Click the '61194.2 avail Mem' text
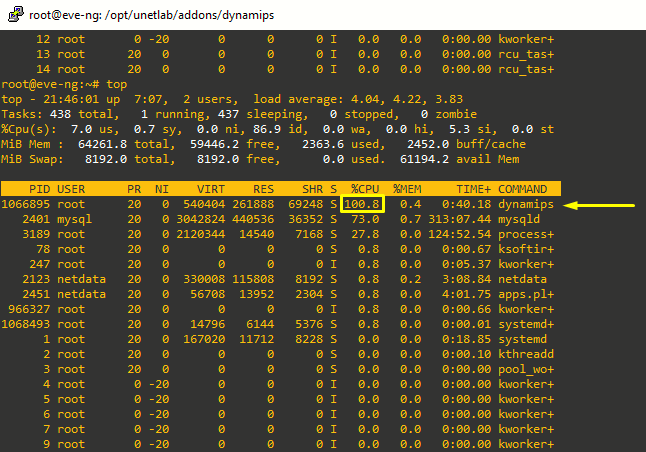This screenshot has height=452, width=646. pyautogui.click(x=459, y=159)
